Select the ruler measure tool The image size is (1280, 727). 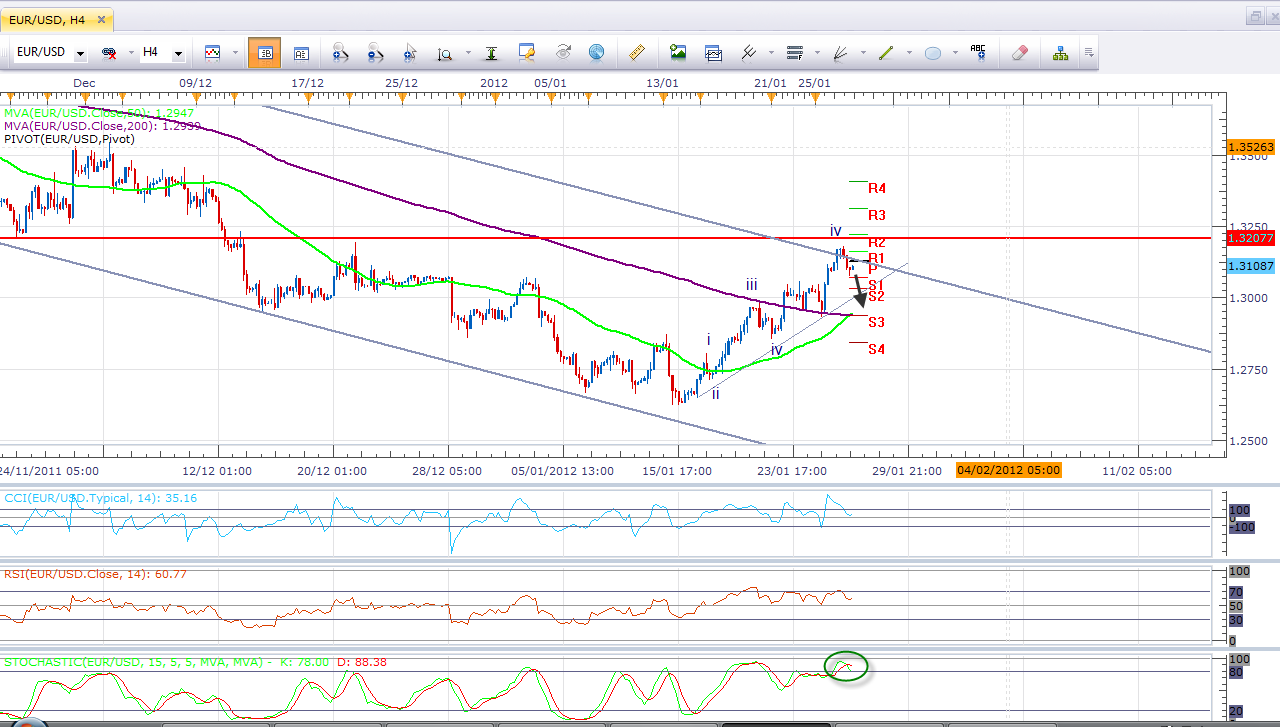pyautogui.click(x=637, y=53)
